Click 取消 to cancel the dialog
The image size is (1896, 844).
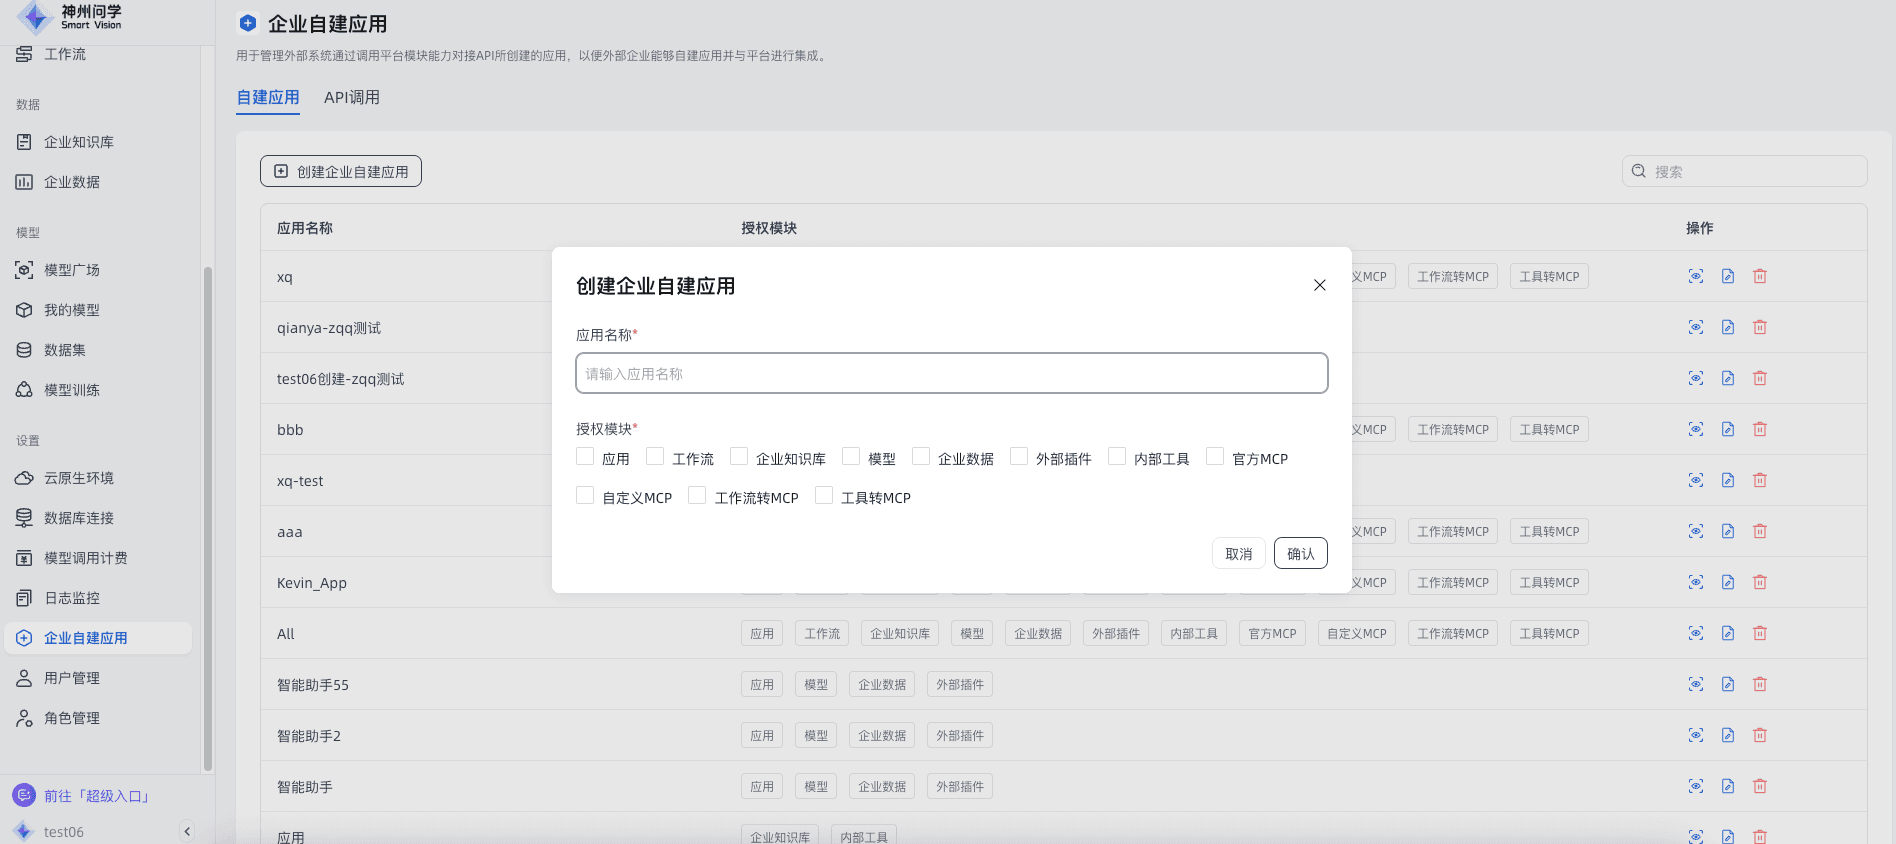pos(1238,553)
